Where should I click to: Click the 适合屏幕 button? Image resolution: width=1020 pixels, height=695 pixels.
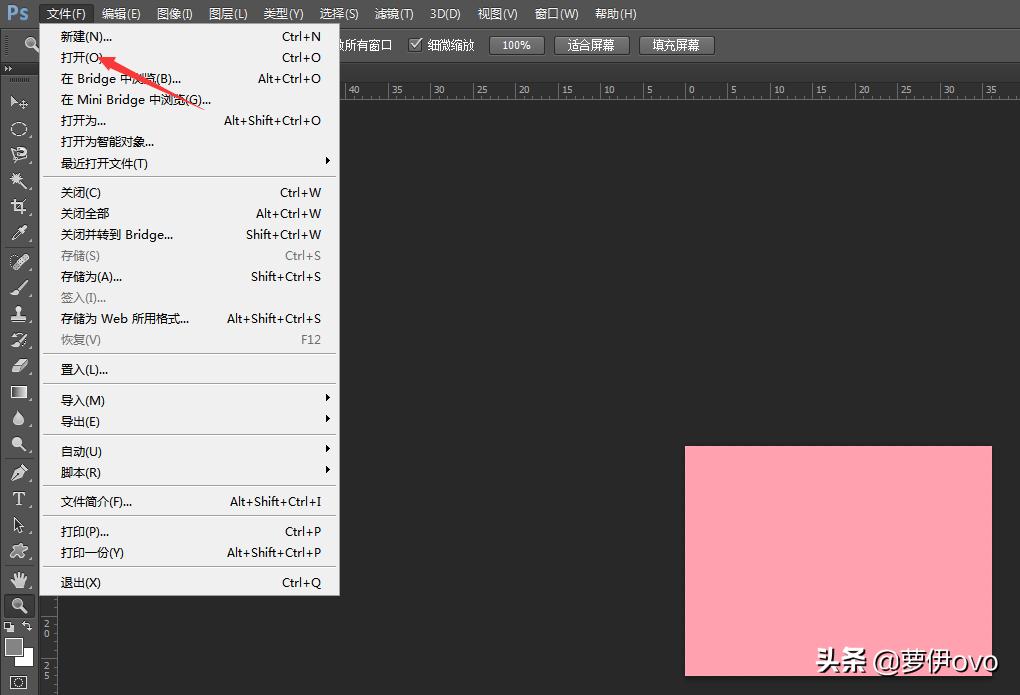pos(591,45)
